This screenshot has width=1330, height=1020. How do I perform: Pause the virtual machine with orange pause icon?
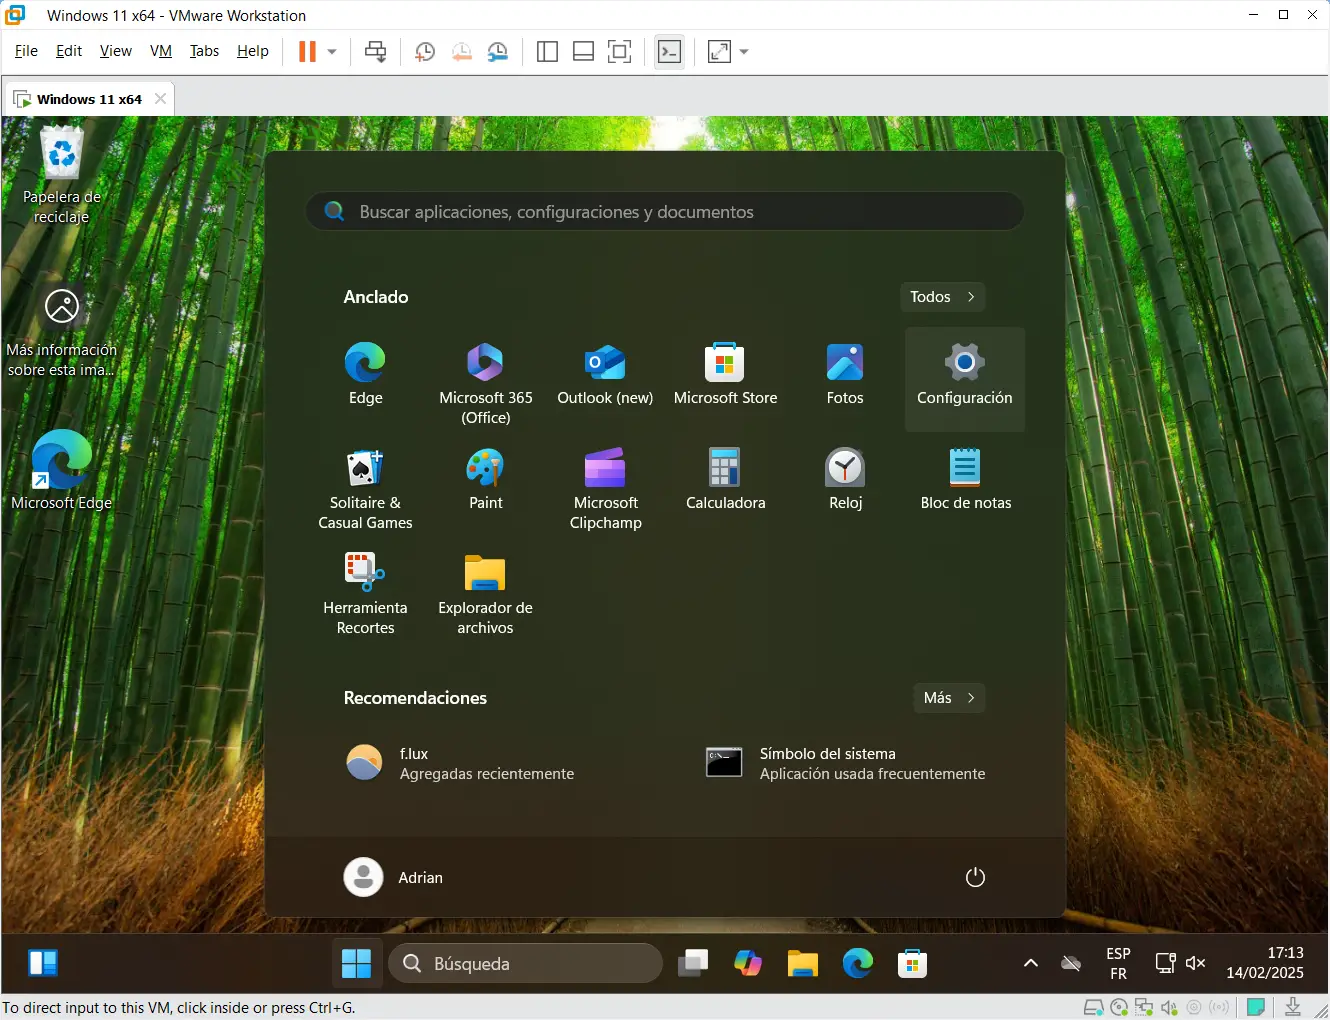point(307,51)
